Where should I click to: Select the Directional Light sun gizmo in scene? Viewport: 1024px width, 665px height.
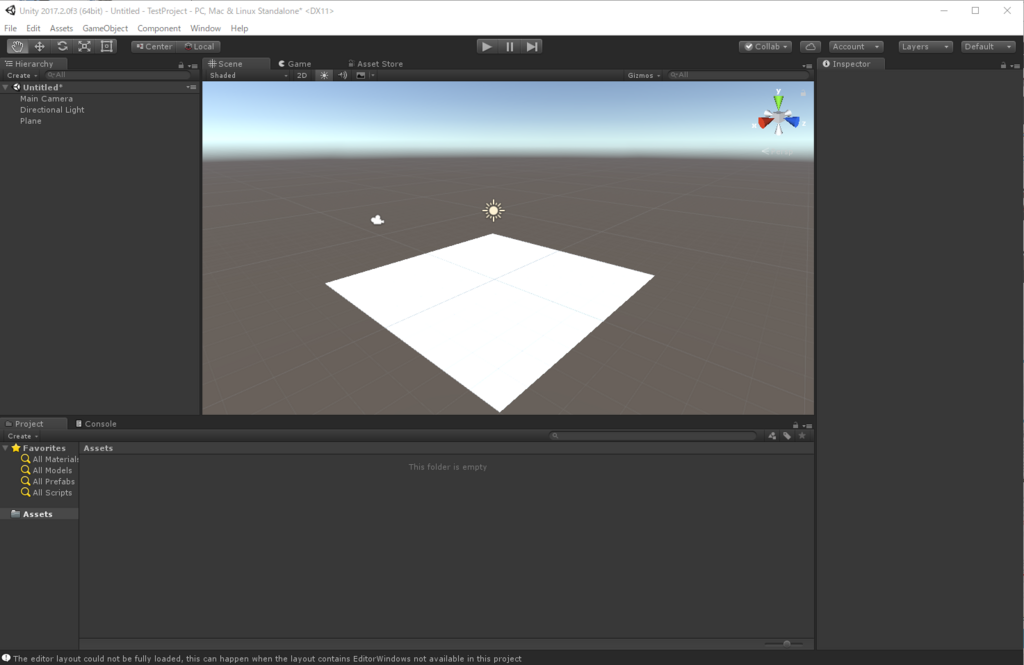point(493,210)
